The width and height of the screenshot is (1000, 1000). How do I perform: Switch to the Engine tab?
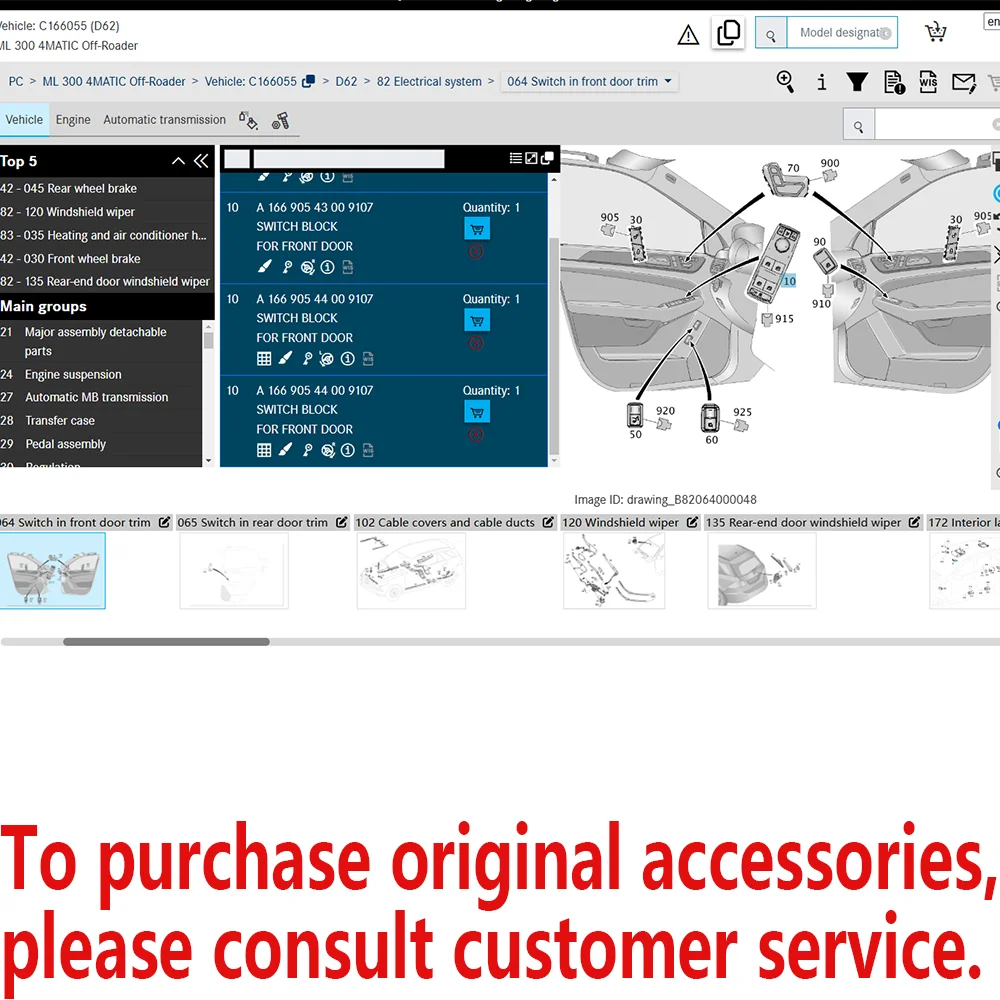73,119
